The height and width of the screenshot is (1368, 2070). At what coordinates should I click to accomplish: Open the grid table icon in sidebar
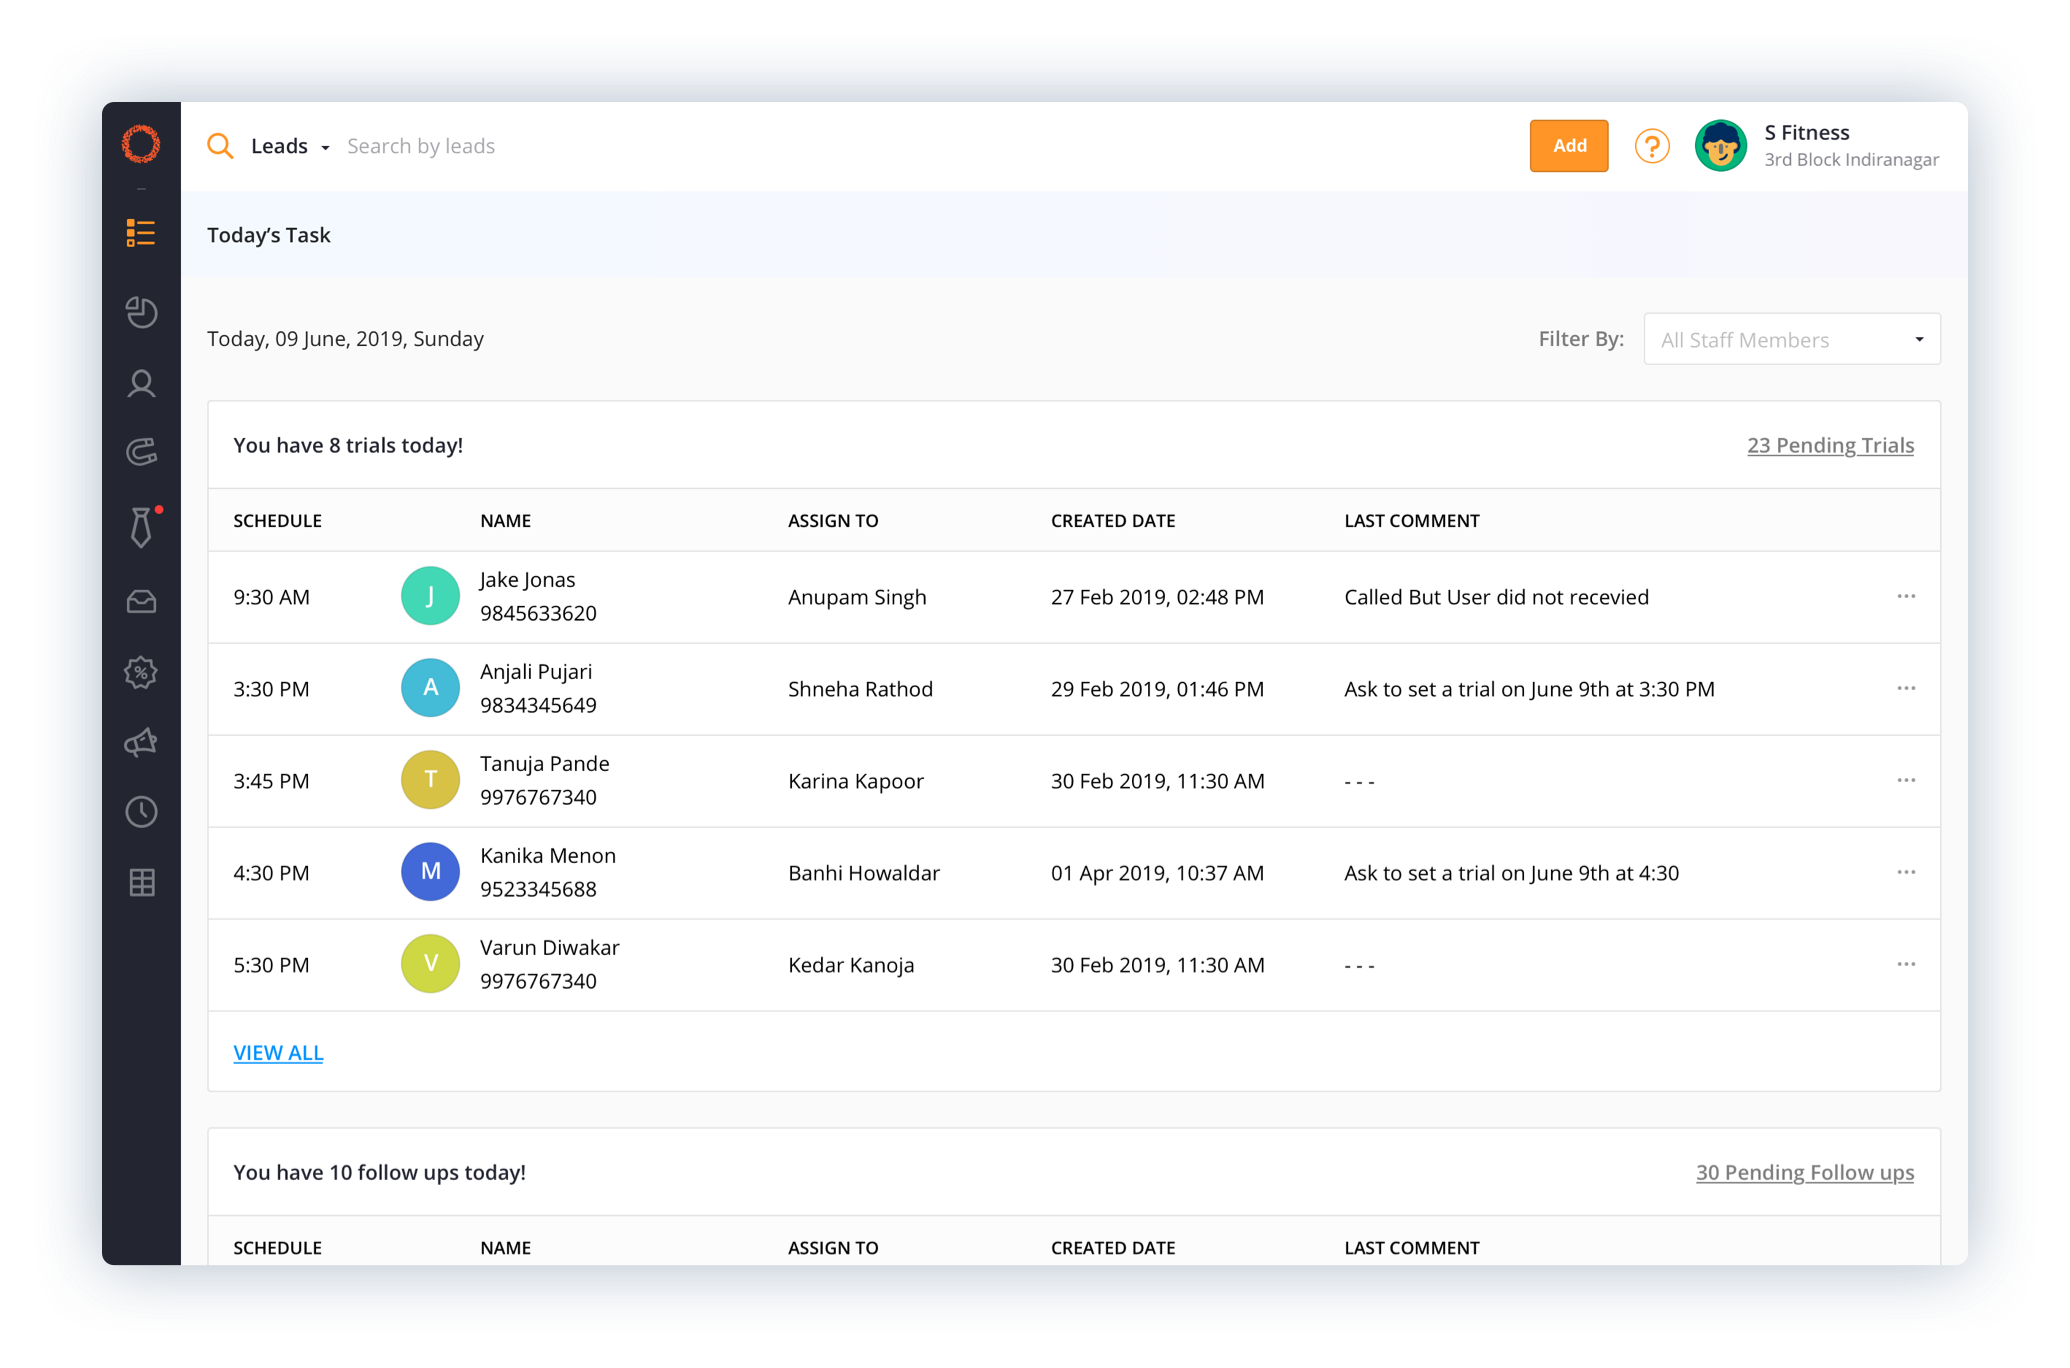tap(141, 882)
